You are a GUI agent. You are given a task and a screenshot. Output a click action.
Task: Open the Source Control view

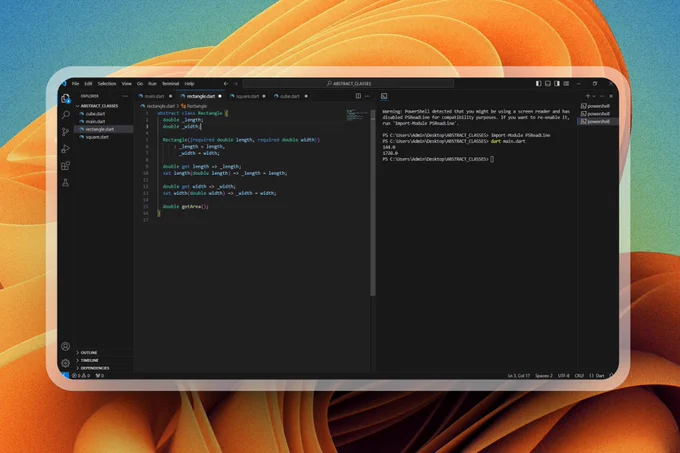tap(65, 132)
